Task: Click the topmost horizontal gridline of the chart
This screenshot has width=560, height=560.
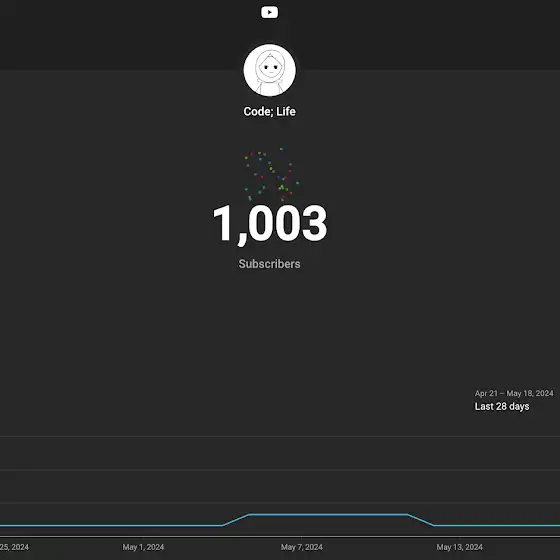Action: (x=280, y=436)
